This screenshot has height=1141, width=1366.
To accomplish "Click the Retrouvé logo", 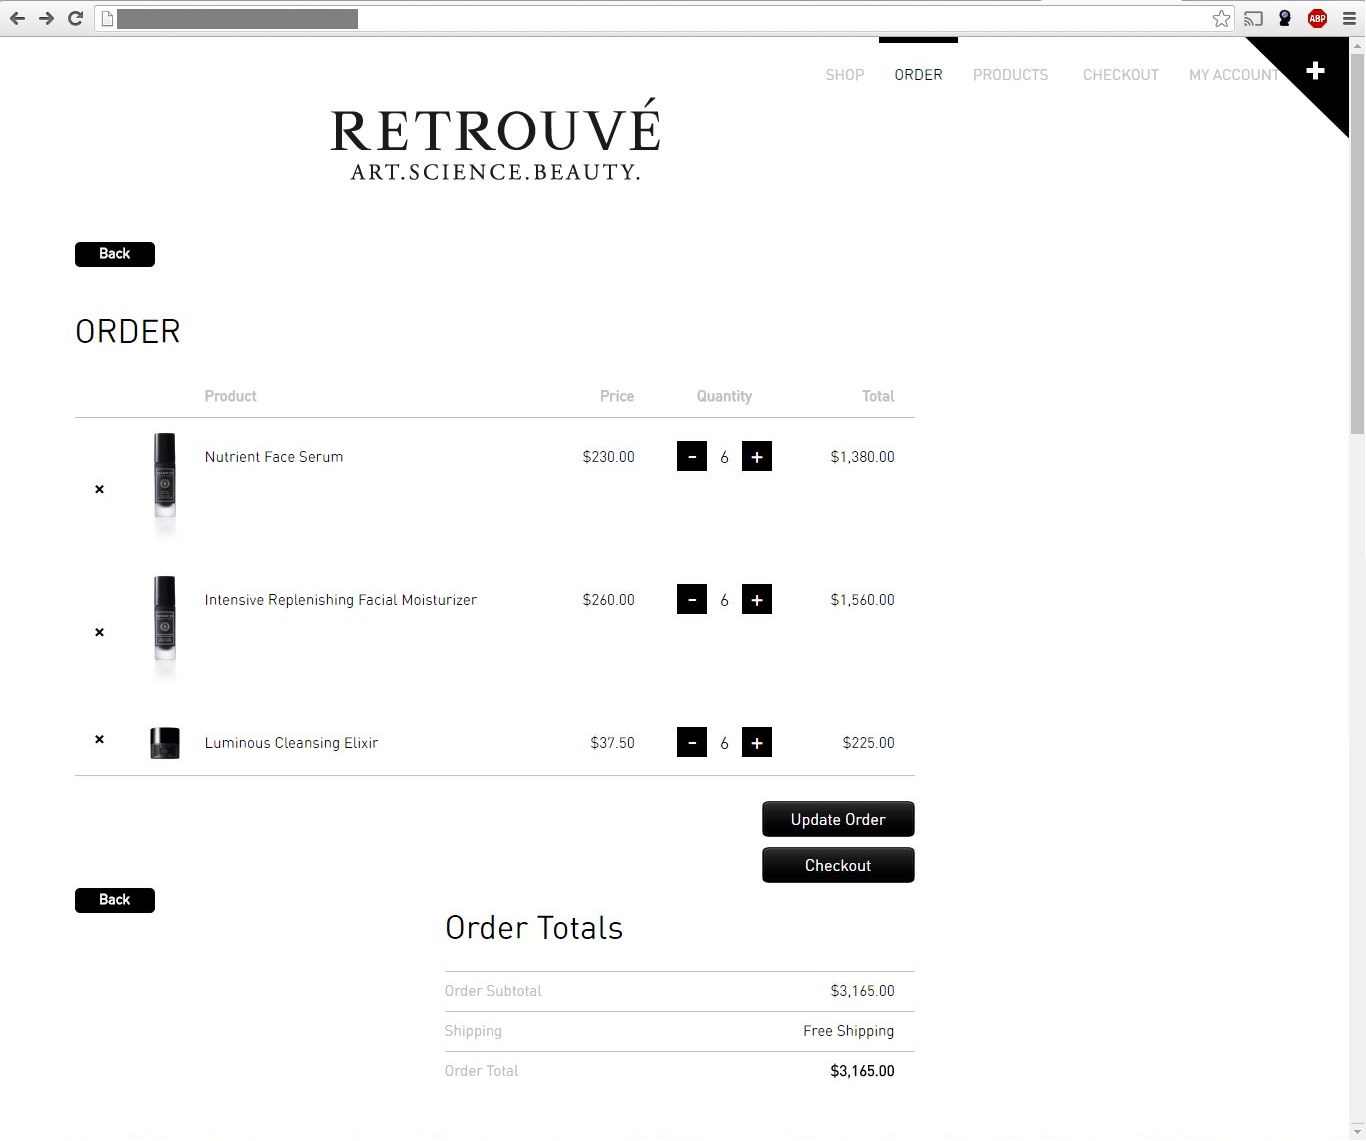I will click(x=495, y=140).
